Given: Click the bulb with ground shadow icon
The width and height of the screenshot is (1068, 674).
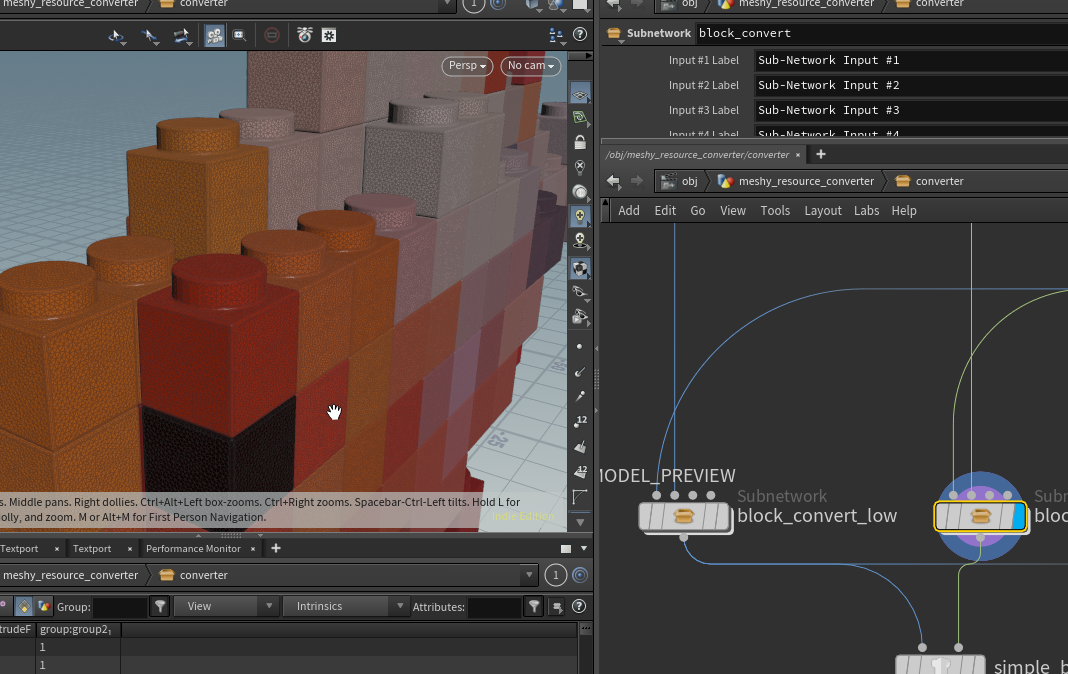Looking at the screenshot, I should [580, 241].
